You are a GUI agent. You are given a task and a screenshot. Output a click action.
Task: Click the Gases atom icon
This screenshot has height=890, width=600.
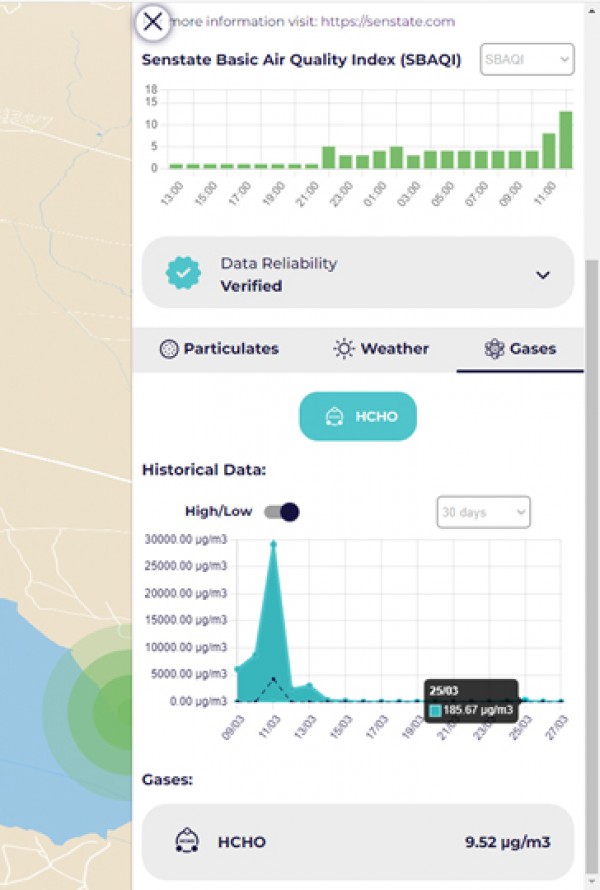click(x=493, y=349)
